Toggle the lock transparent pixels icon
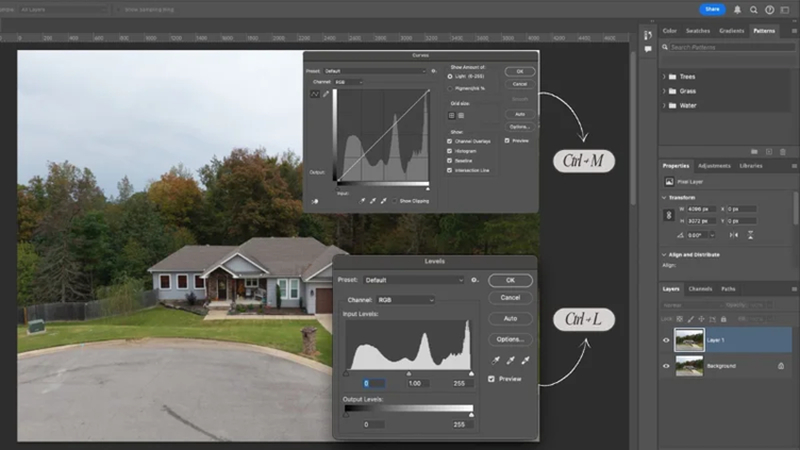This screenshot has height=450, width=800. click(x=680, y=319)
